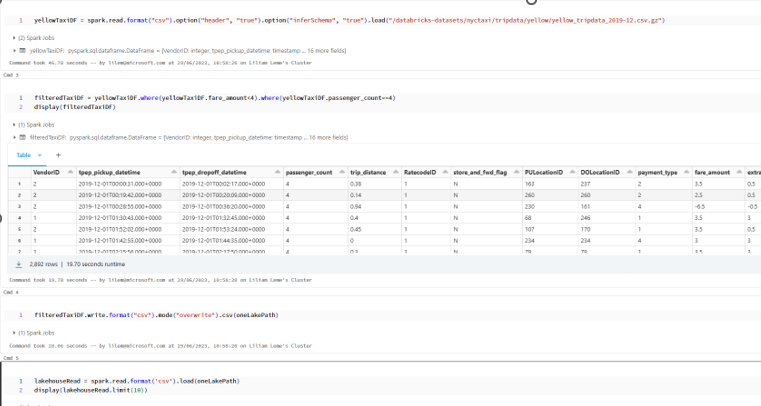The width and height of the screenshot is (761, 406).
Task: Click dropoff cell 2019-12-01T00:20:09.000+0000
Action: pyautogui.click(x=224, y=195)
